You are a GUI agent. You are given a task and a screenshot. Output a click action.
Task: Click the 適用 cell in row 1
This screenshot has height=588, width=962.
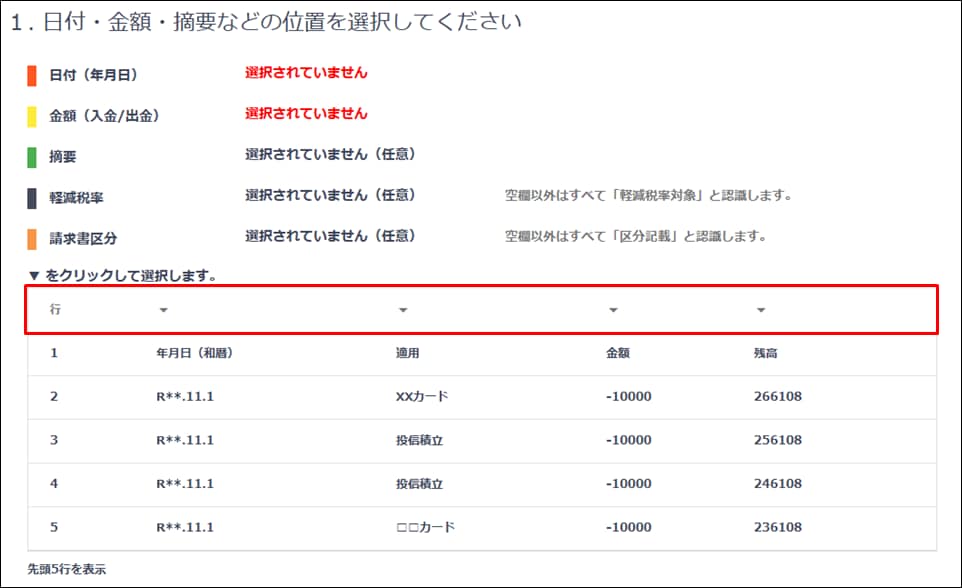point(407,353)
